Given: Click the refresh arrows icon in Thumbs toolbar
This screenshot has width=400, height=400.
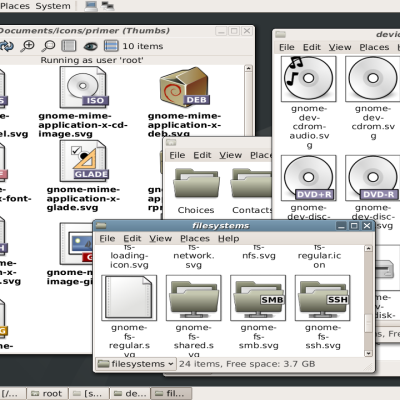Looking at the screenshot, I should [7, 46].
